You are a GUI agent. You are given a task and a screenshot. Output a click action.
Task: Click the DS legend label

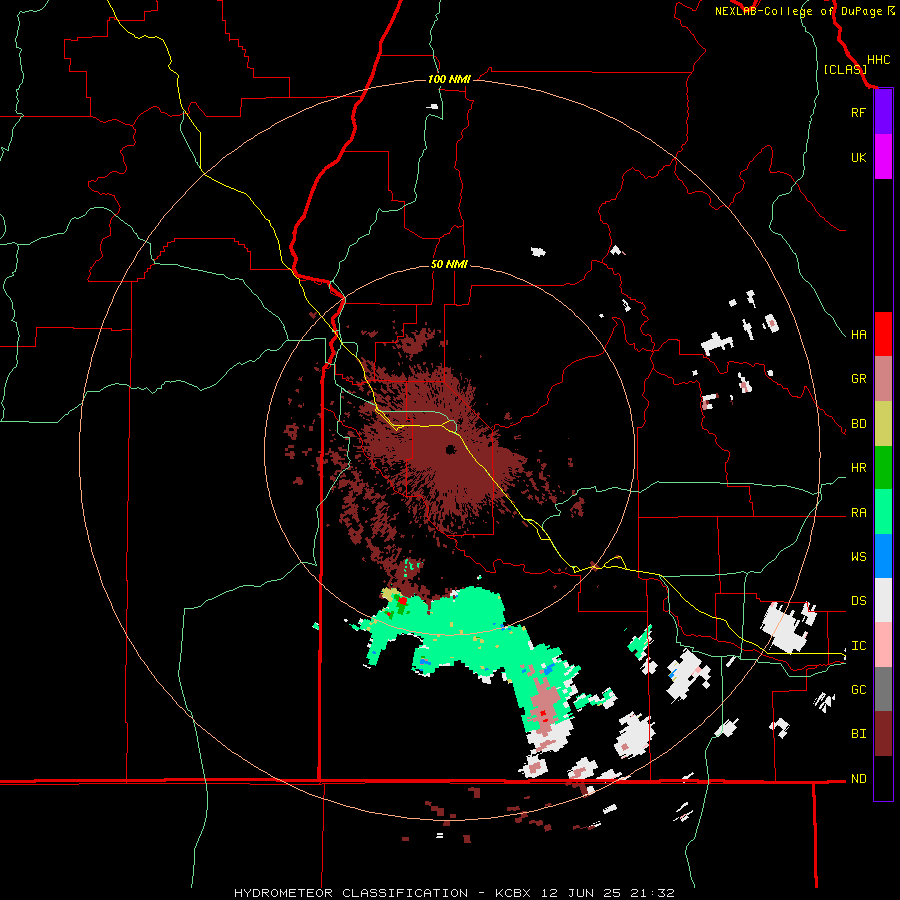858,600
